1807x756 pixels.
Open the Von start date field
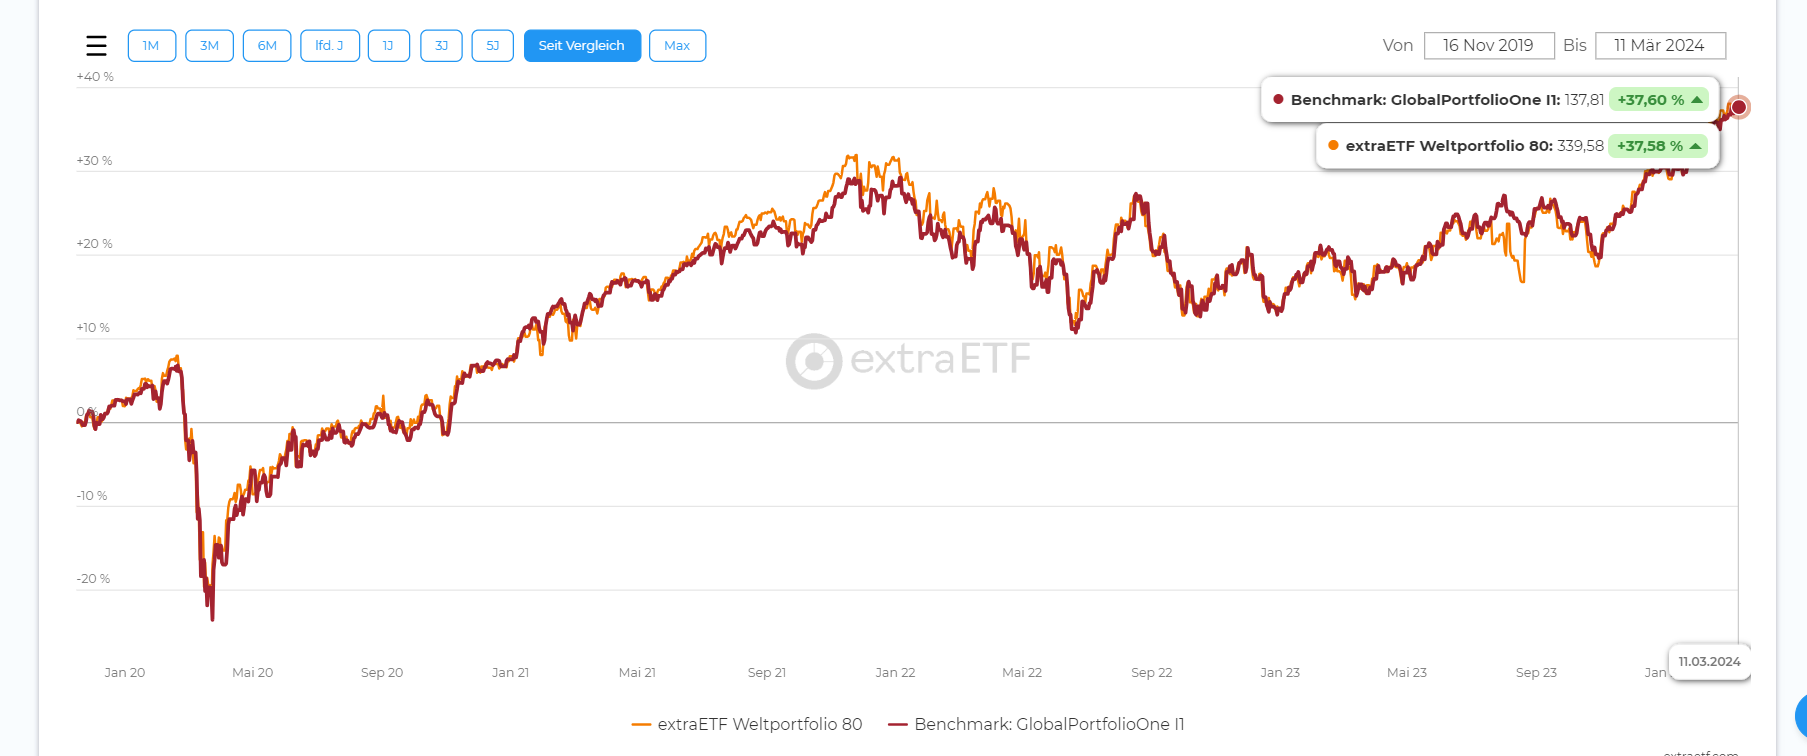[1488, 46]
